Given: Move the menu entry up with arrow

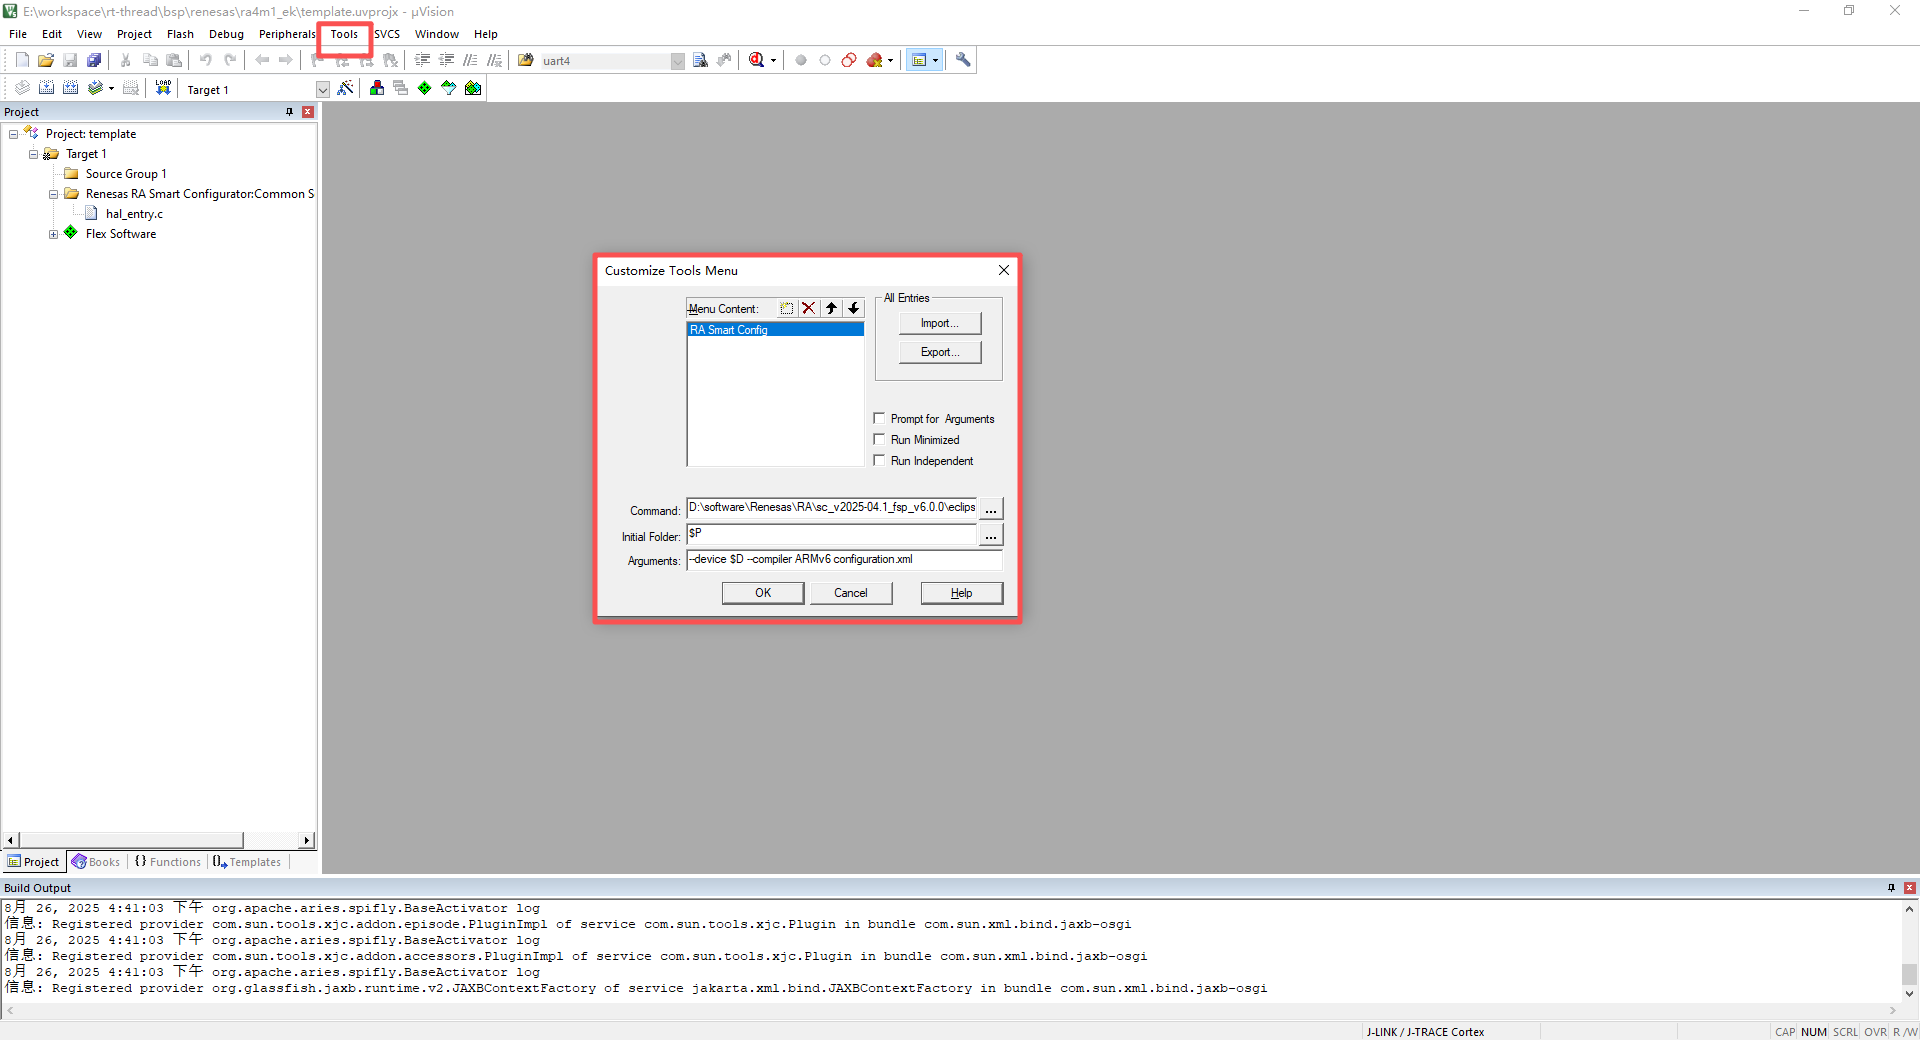Looking at the screenshot, I should pyautogui.click(x=831, y=309).
